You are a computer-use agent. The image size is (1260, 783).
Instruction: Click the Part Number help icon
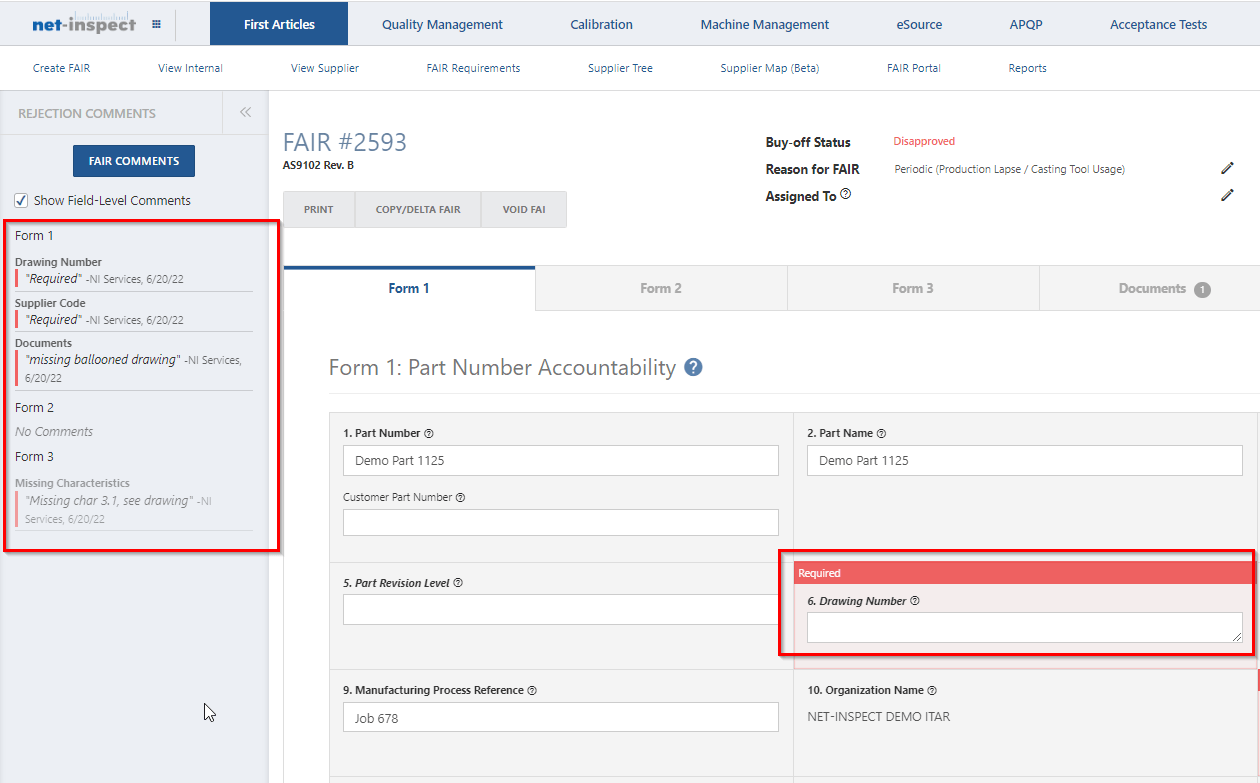[x=429, y=432]
